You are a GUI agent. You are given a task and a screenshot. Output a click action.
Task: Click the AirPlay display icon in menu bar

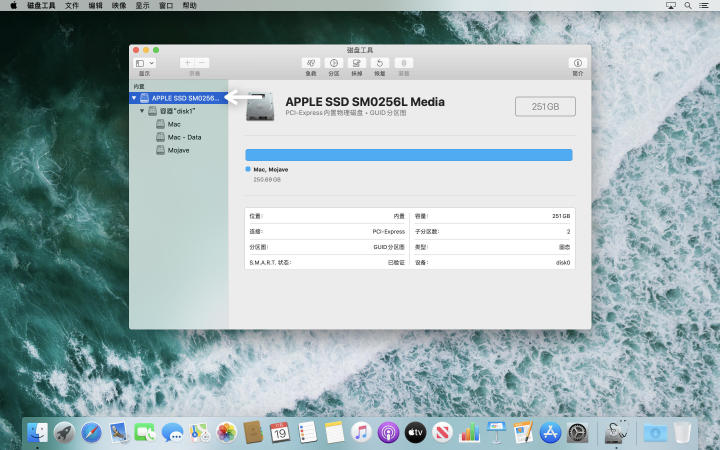pyautogui.click(x=671, y=6)
